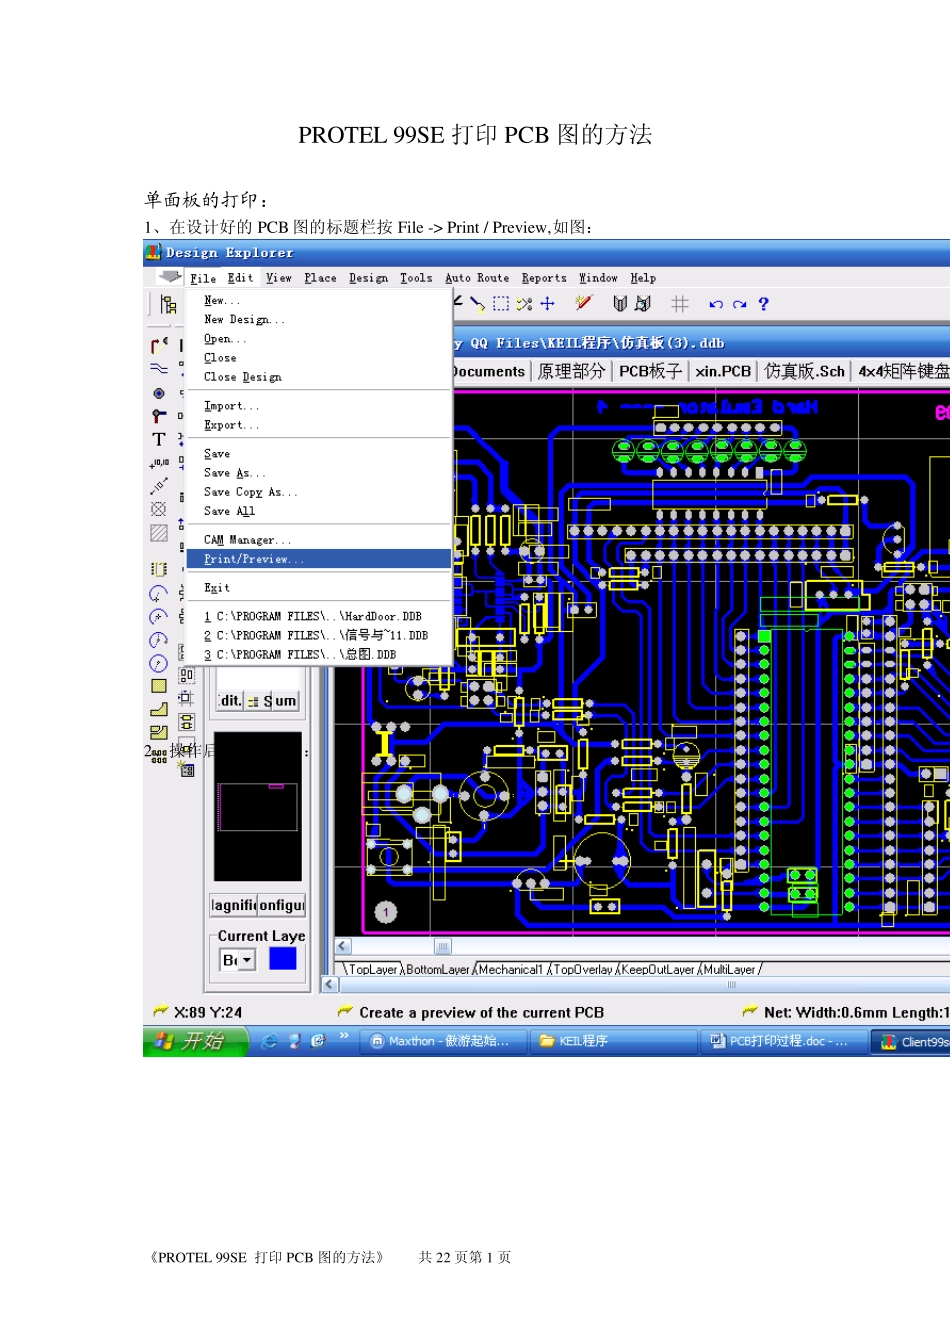
Task: Open the Reports menu
Action: 544,278
